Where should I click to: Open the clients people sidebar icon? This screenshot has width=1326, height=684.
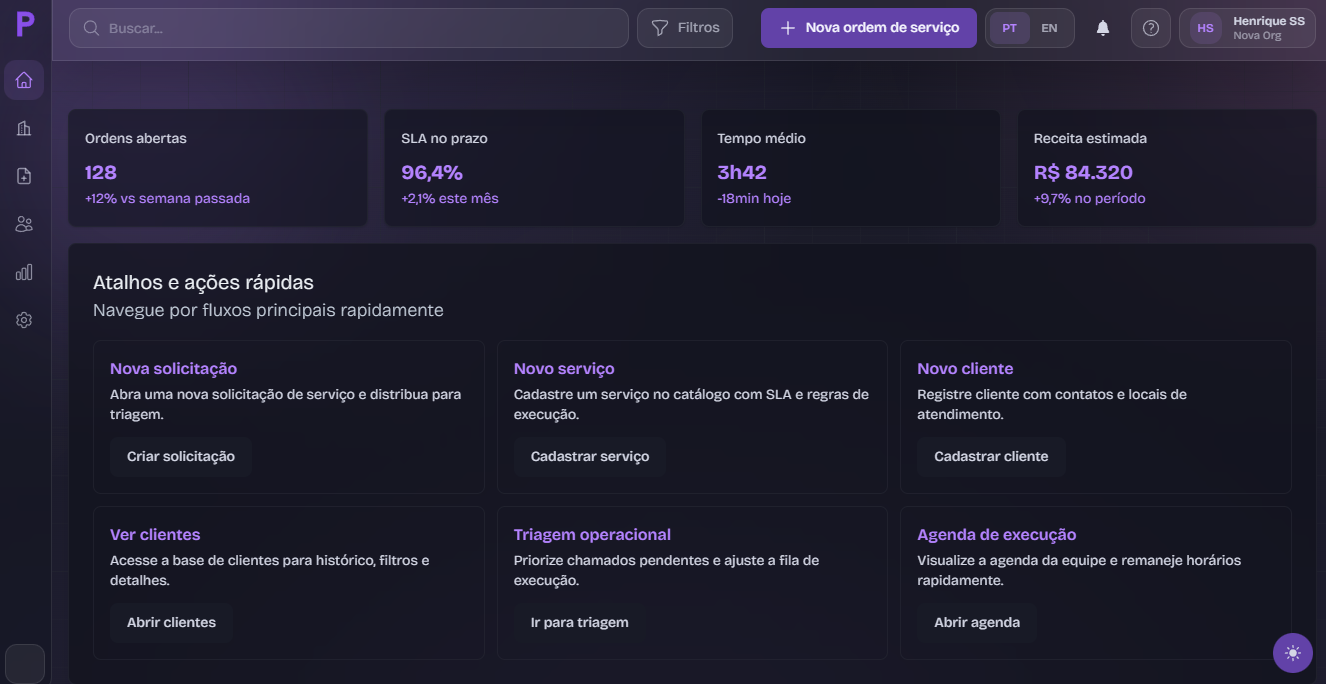pyautogui.click(x=24, y=224)
